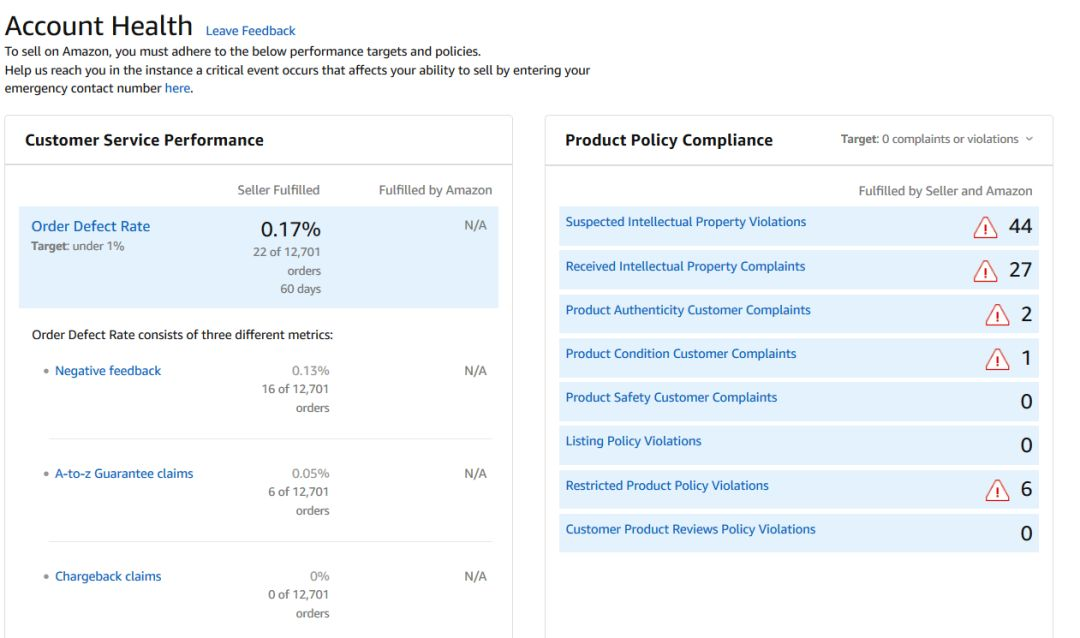Open Product Authenticity Customer Complaints

(688, 310)
